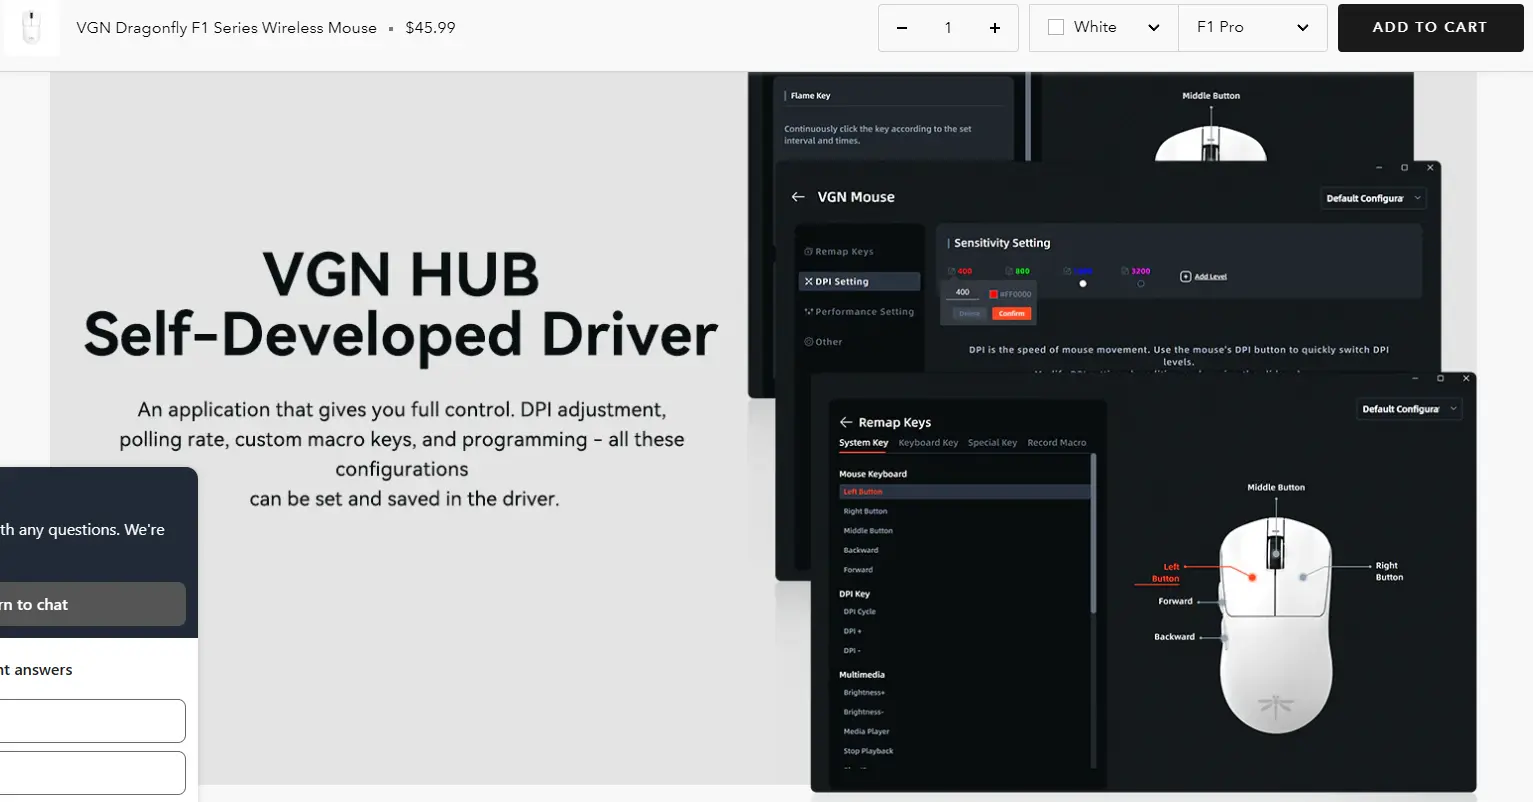The width and height of the screenshot is (1533, 802).
Task: Click Middle Button label above Remap Keys mouse diagram
Action: pyautogui.click(x=1275, y=488)
